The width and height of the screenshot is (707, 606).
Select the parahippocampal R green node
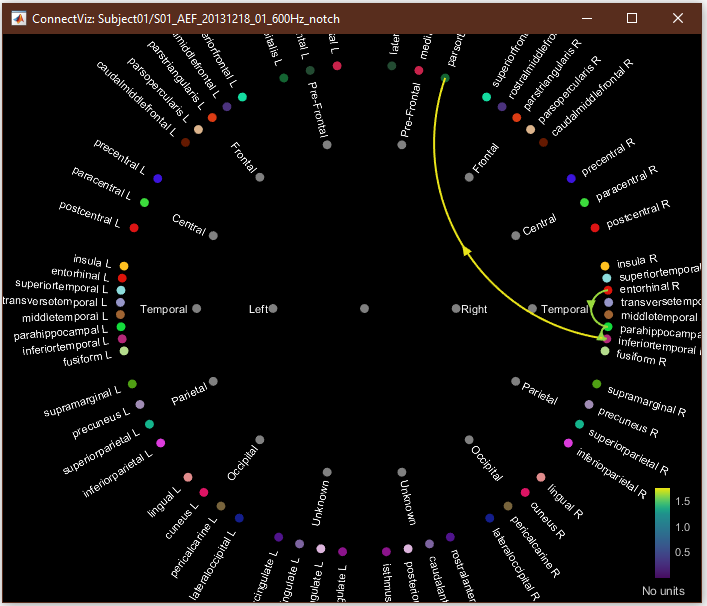click(608, 327)
